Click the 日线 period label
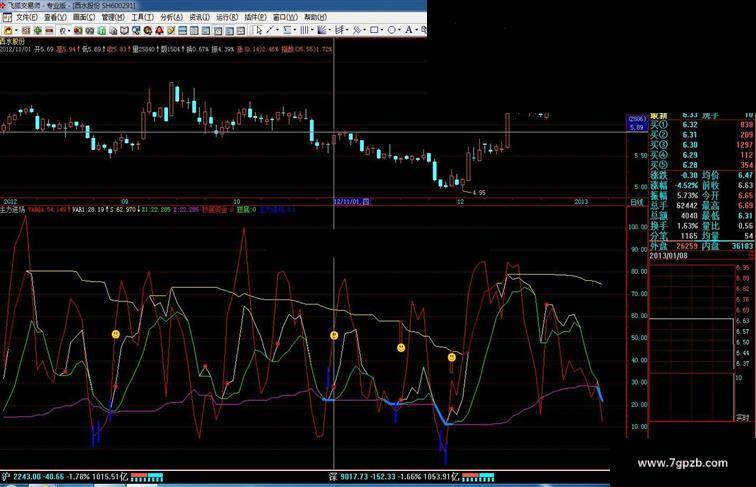This screenshot has height=487, width=756. point(636,202)
